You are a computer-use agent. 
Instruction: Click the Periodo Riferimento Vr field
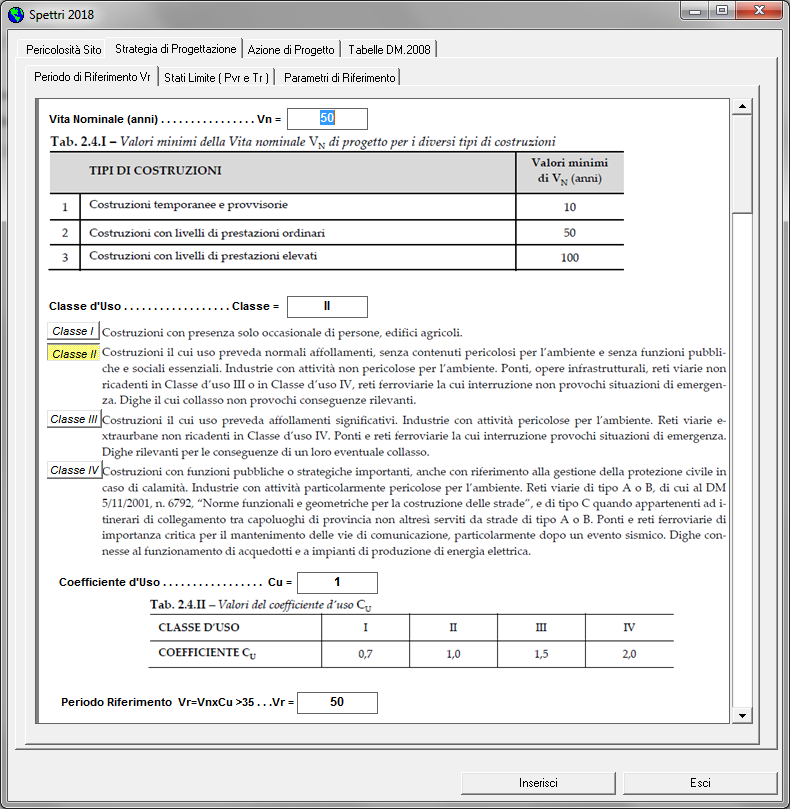click(x=337, y=702)
